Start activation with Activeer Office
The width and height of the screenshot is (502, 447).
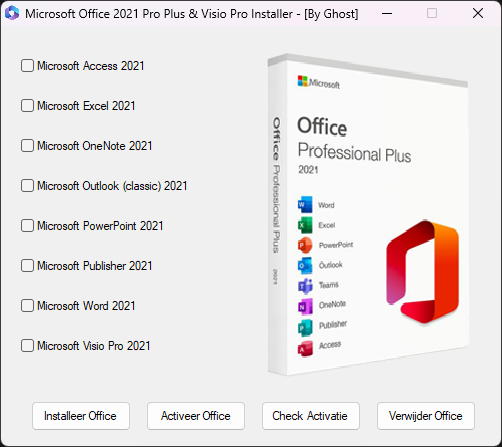[x=196, y=416]
